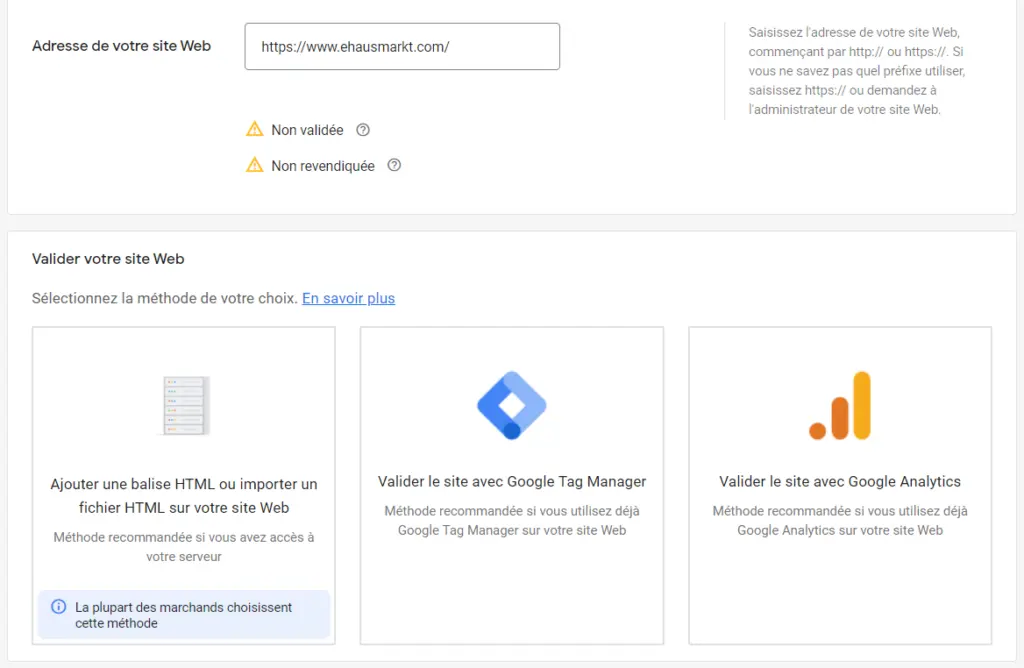Open help icon next to Non validée
The height and width of the screenshot is (668, 1024).
(363, 130)
